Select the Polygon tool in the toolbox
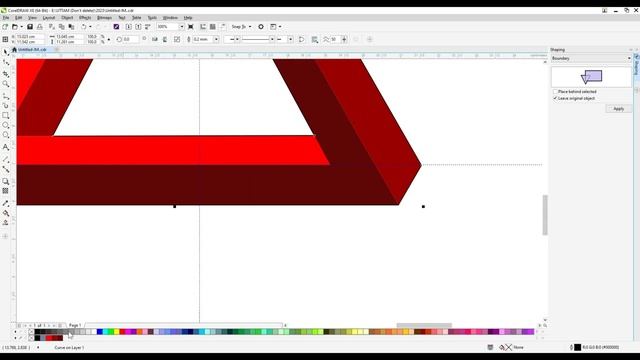The height and width of the screenshot is (360, 640). (x=6, y=135)
